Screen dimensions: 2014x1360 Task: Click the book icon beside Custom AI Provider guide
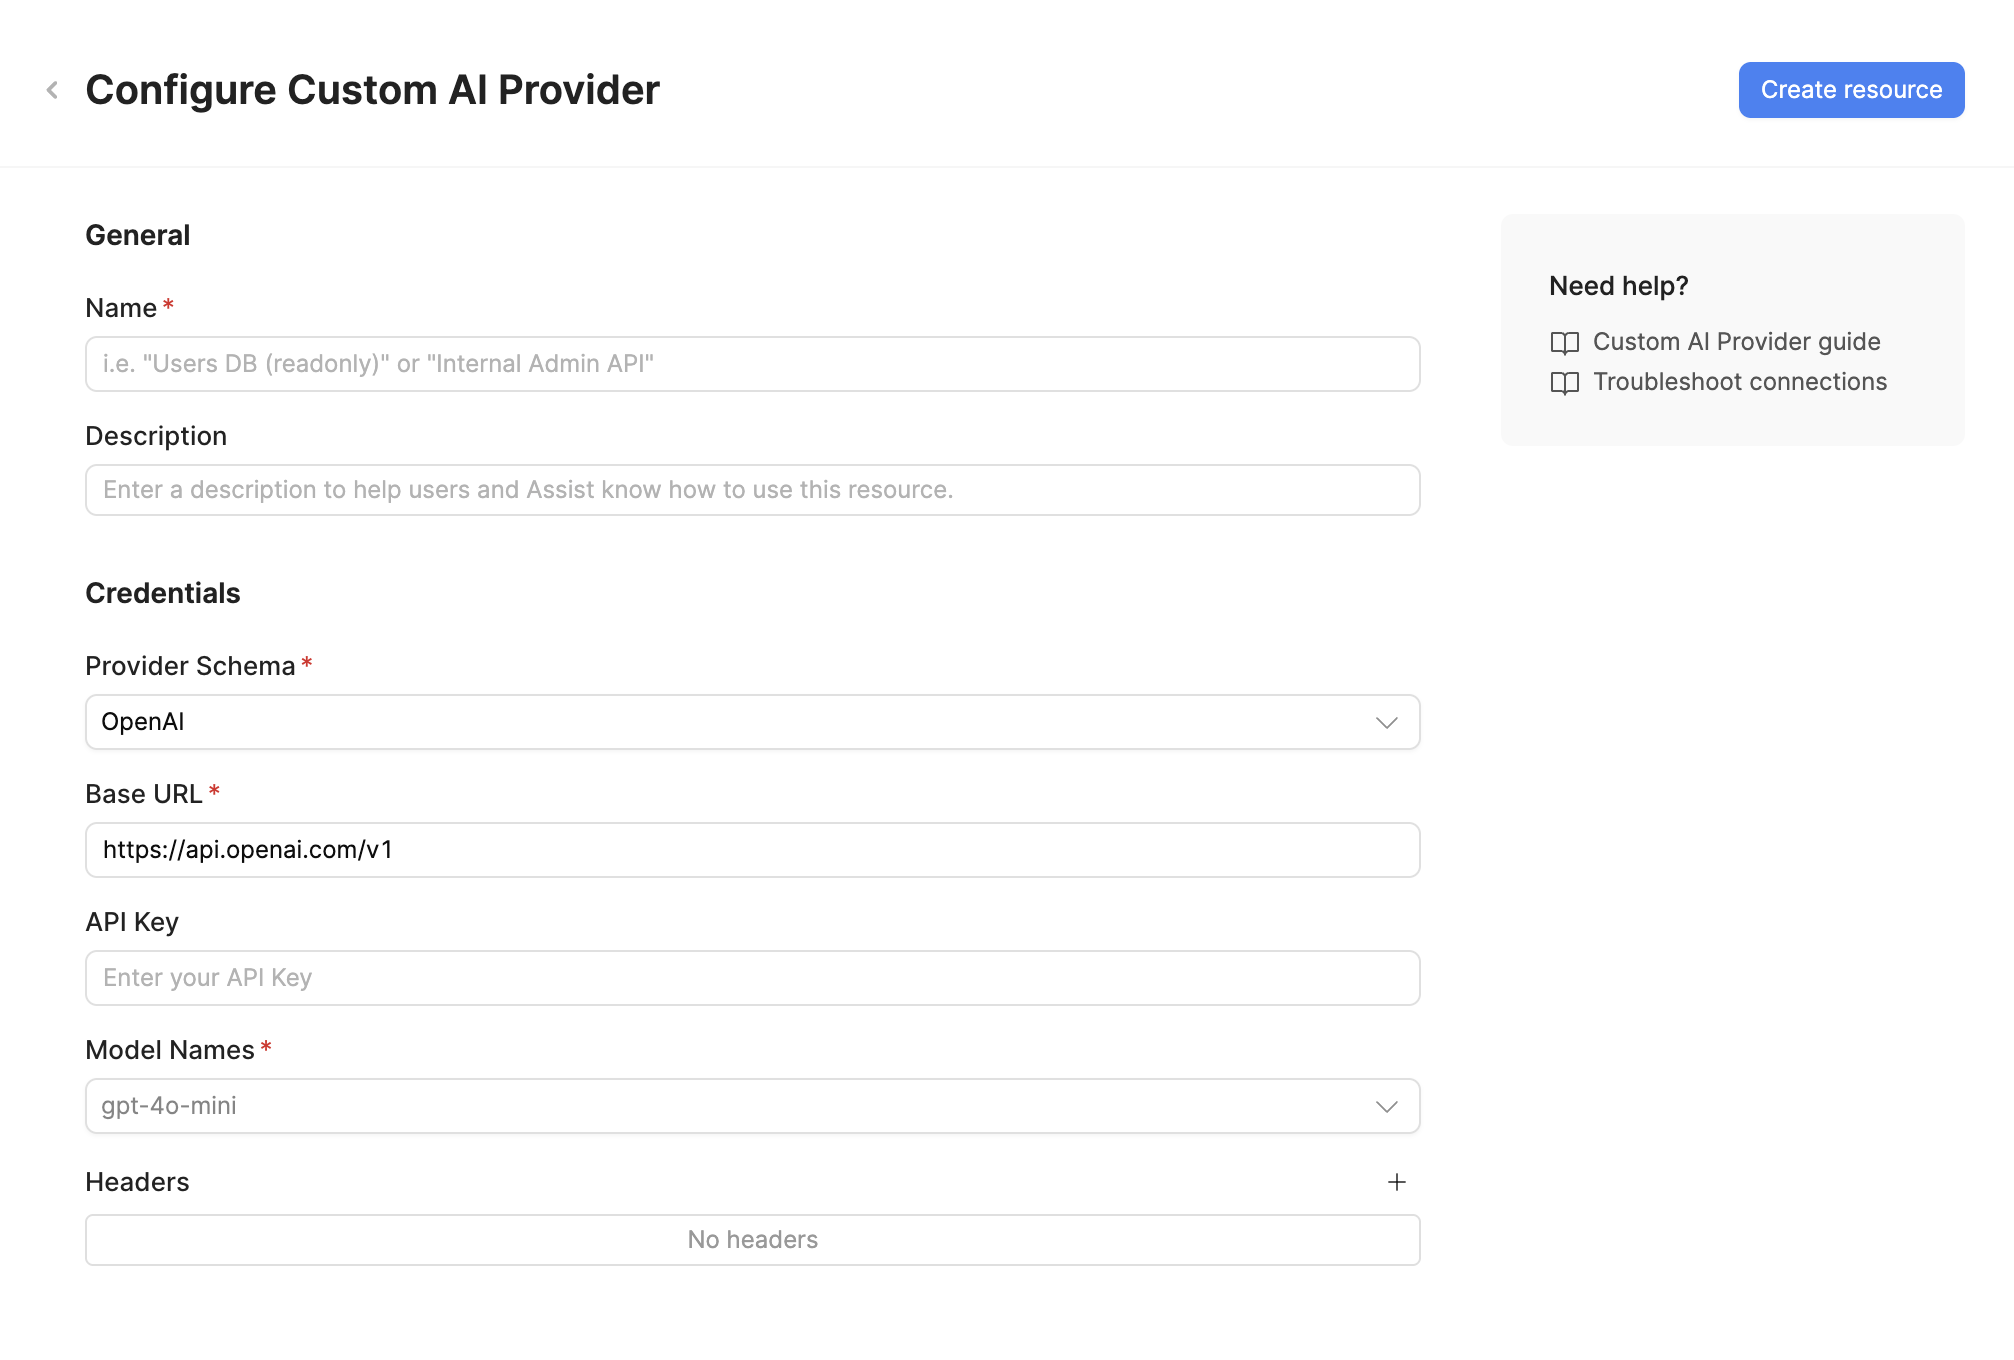[x=1563, y=343]
